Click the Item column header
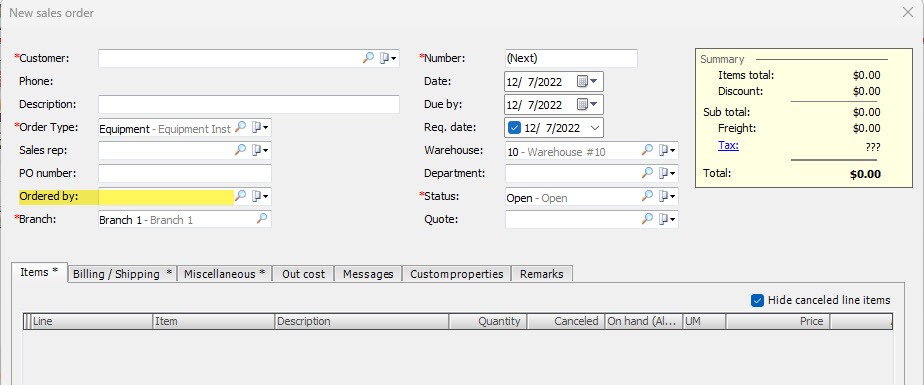The height and width of the screenshot is (385, 924). (x=214, y=321)
